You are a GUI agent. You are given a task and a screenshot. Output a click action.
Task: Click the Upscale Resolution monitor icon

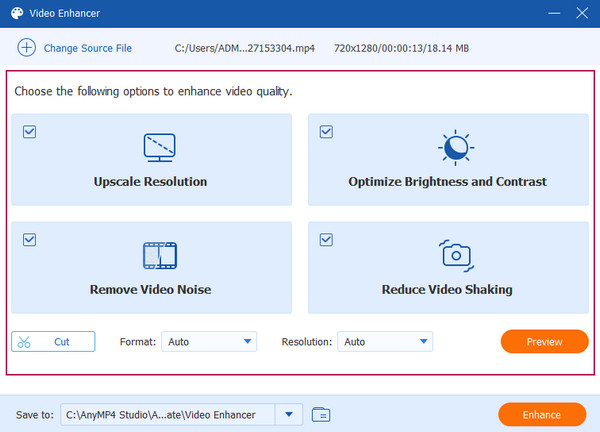(x=160, y=148)
